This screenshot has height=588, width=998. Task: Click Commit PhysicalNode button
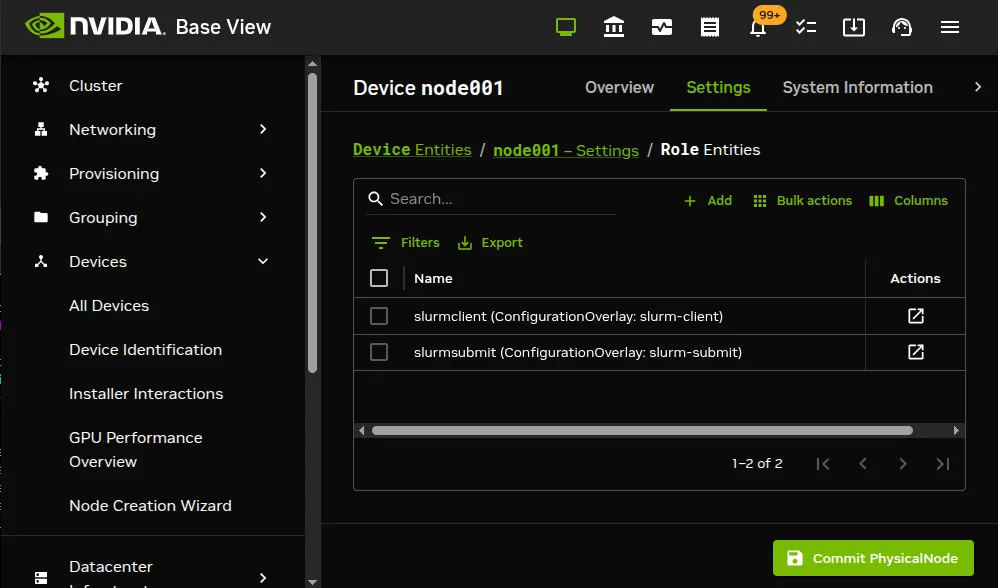pos(873,558)
